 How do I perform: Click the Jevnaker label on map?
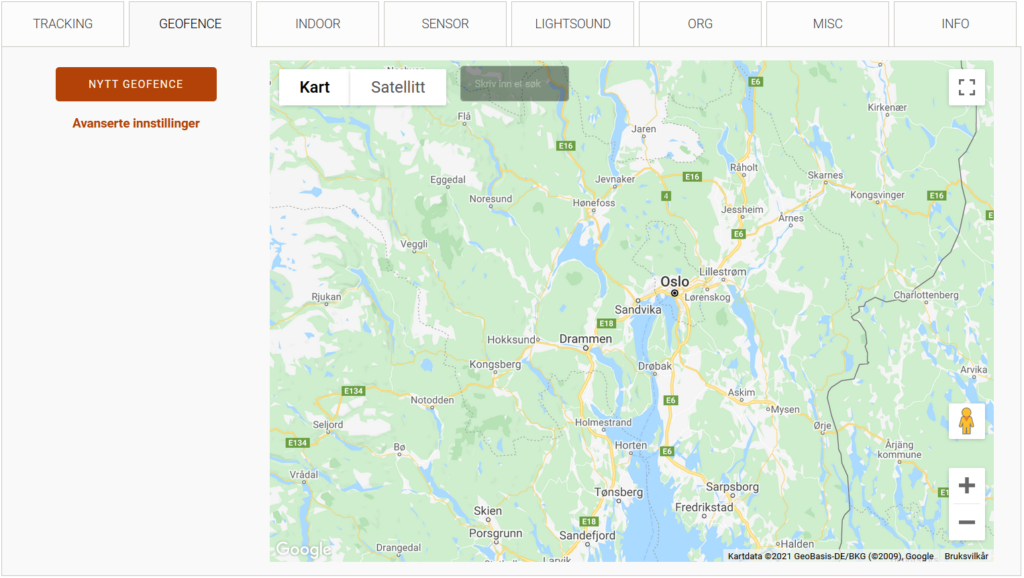click(x=615, y=179)
